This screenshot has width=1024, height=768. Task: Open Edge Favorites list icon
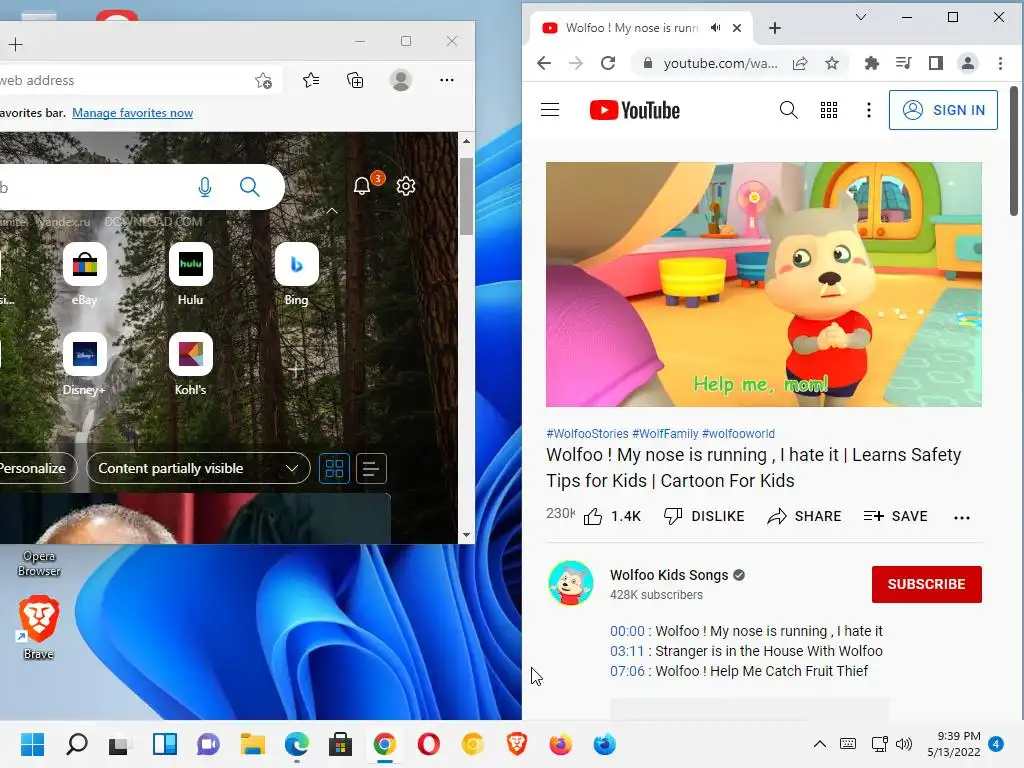[x=311, y=80]
